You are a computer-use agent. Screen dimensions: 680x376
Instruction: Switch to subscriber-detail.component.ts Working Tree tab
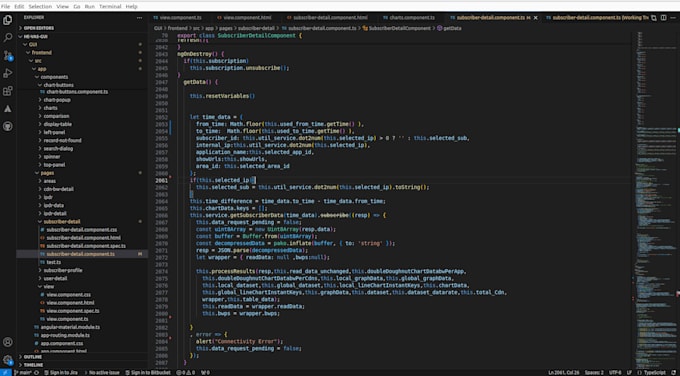(597, 18)
